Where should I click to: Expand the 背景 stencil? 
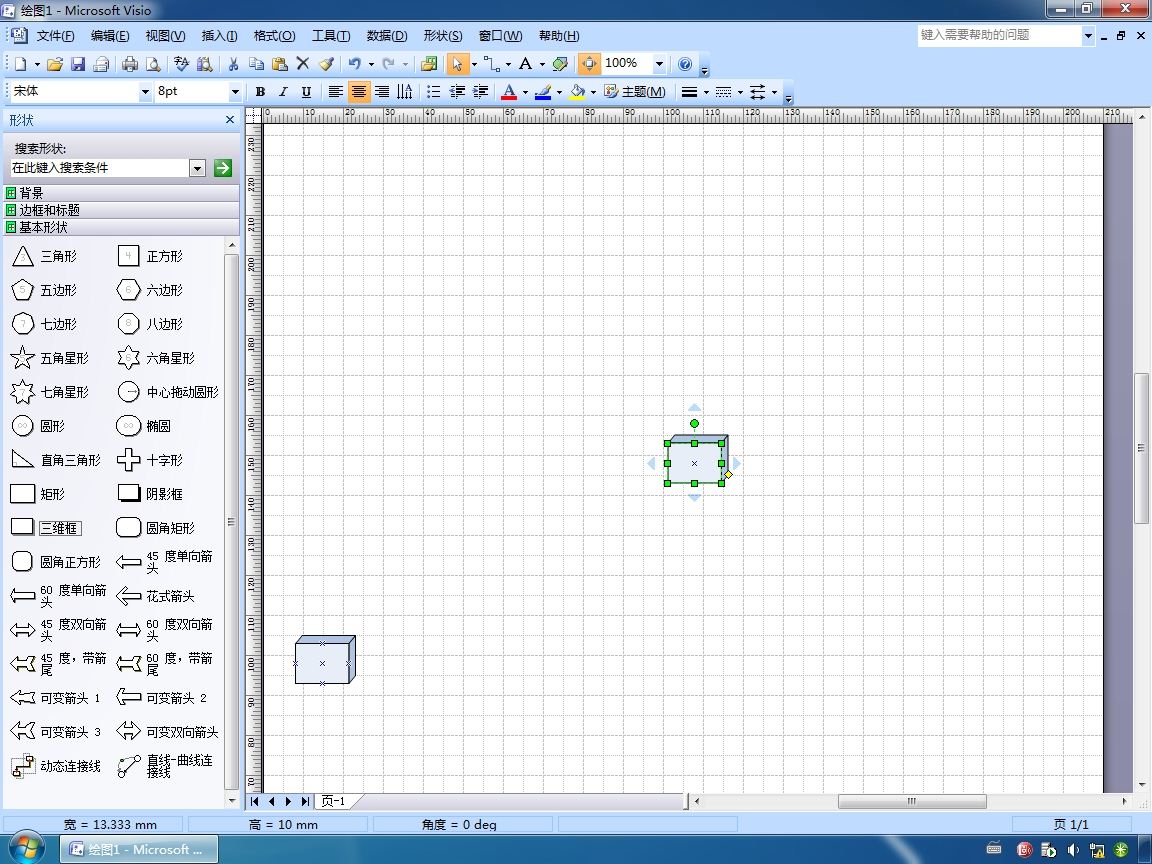pyautogui.click(x=121, y=192)
